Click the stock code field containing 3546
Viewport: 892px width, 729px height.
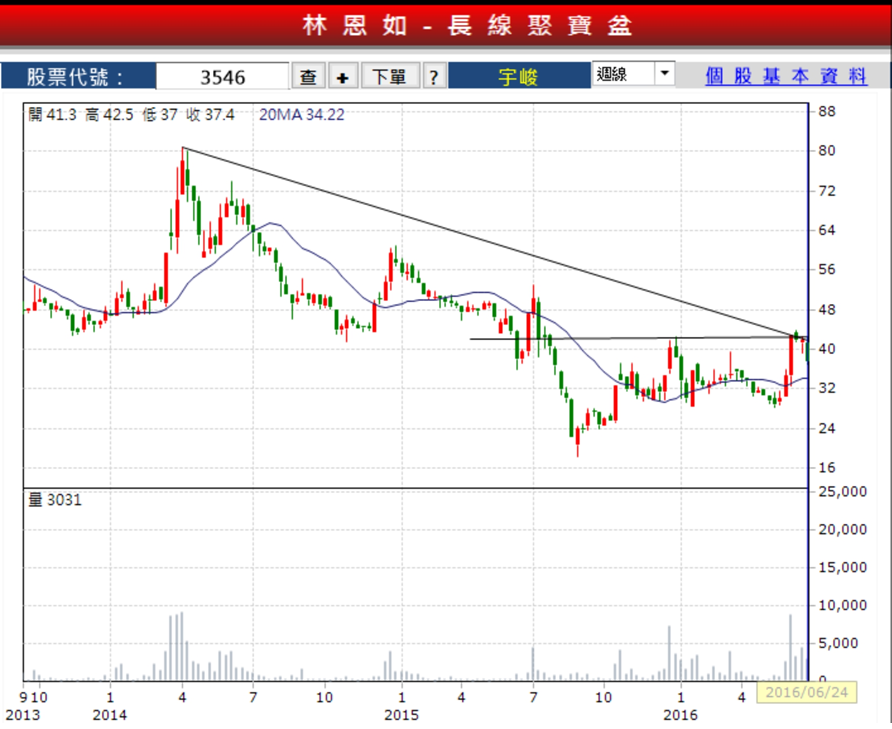coord(223,76)
